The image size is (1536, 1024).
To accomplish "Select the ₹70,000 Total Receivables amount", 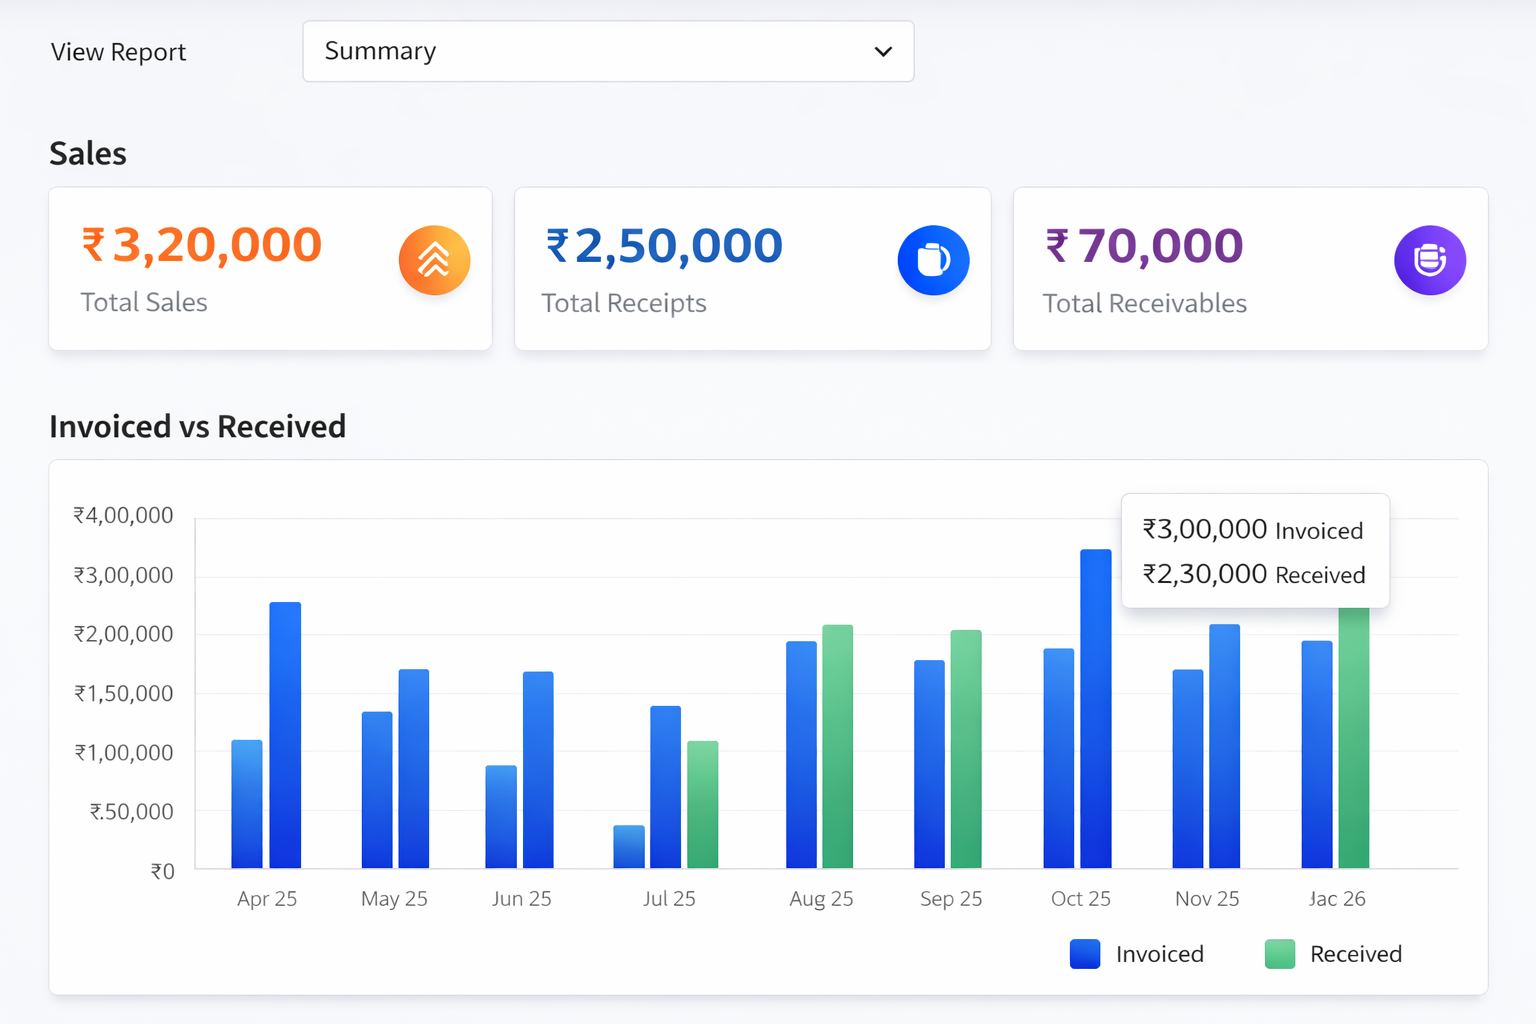I will pos(1144,246).
